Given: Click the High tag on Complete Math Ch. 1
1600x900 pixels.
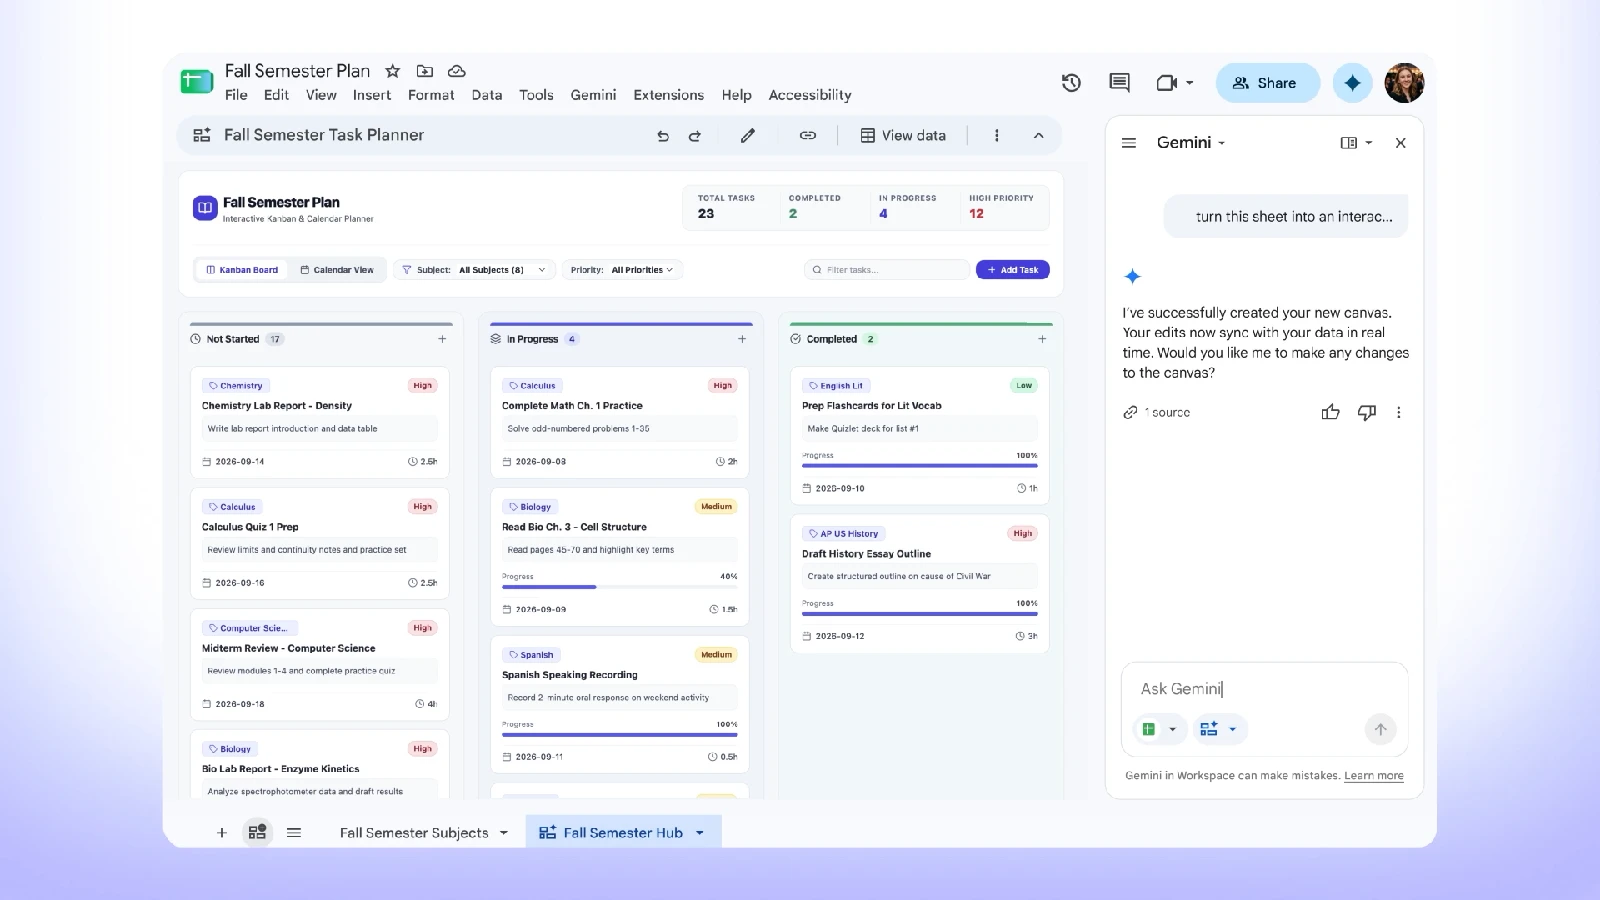Looking at the screenshot, I should [723, 385].
